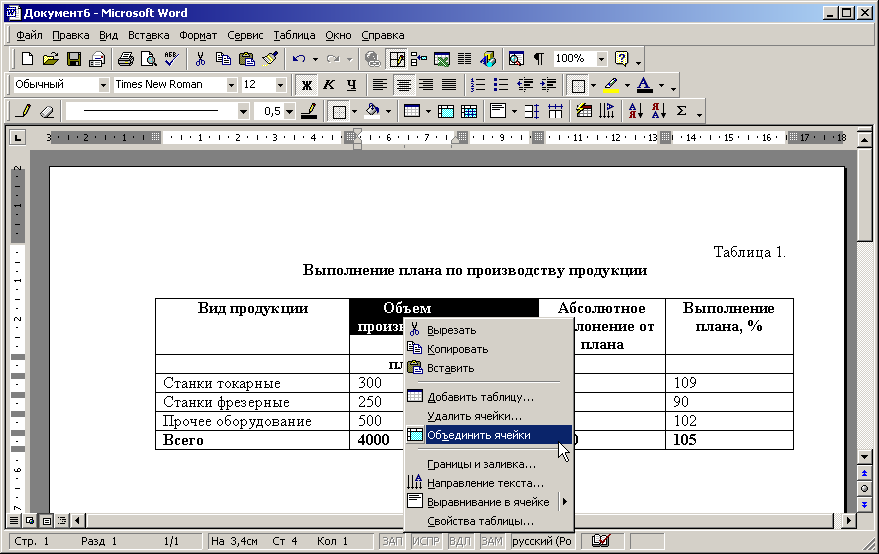Click the Split Cells toolbar icon
879x554 pixels.
(469, 111)
